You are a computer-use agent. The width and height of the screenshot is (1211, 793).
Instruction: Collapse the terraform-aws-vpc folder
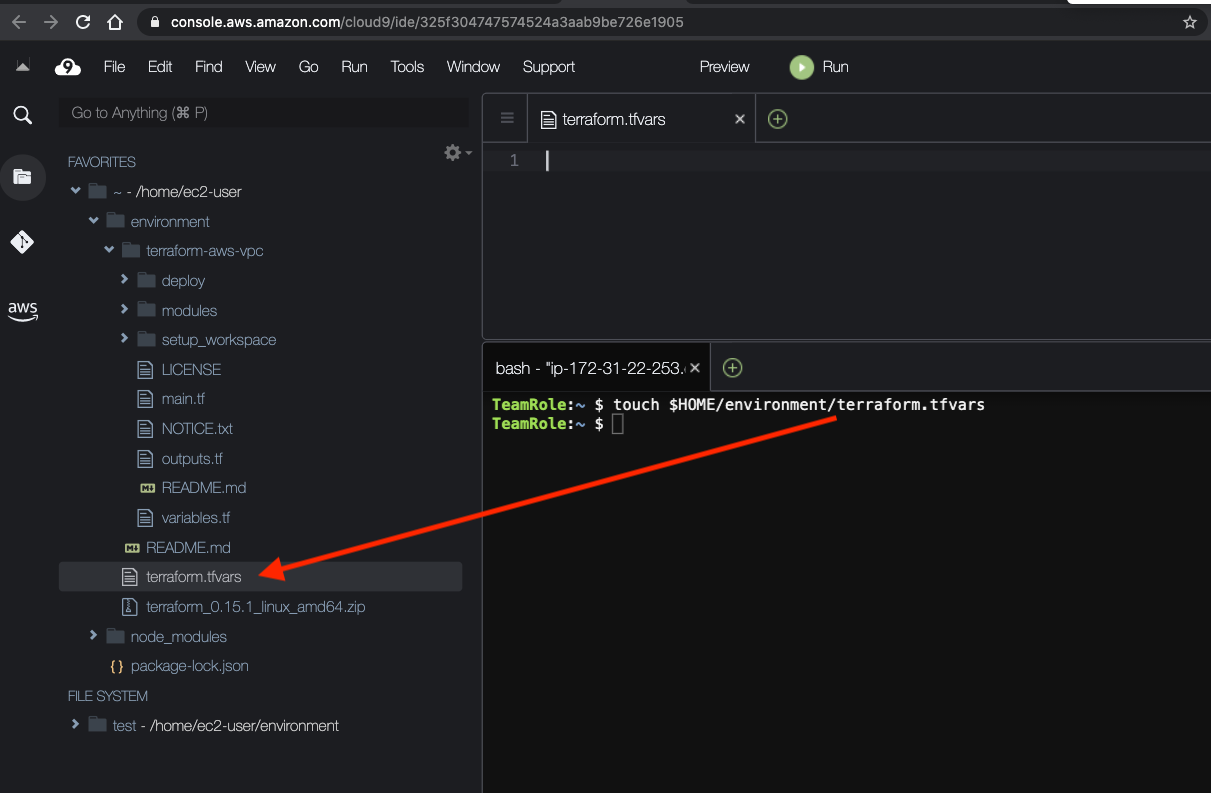(110, 251)
